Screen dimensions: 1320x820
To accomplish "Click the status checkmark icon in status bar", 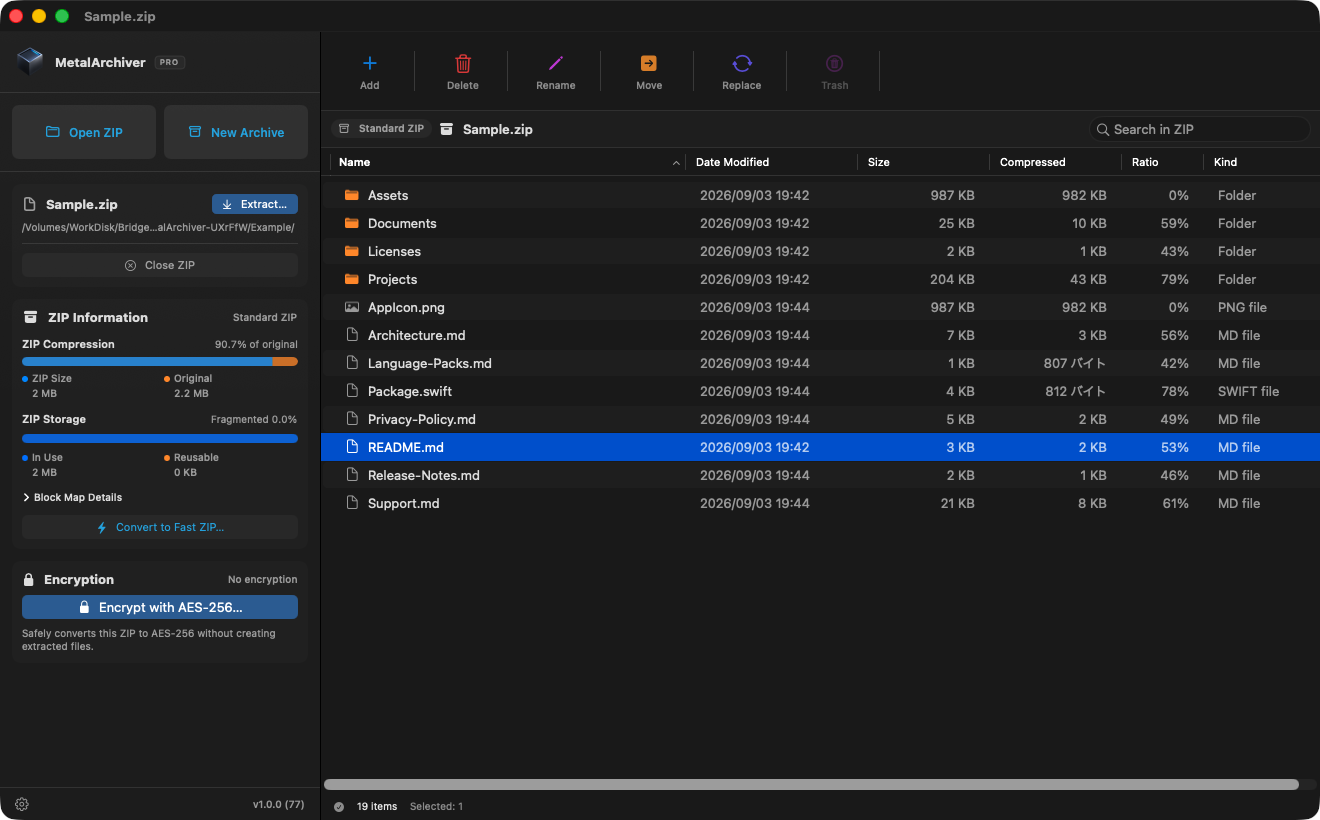I will pos(339,806).
